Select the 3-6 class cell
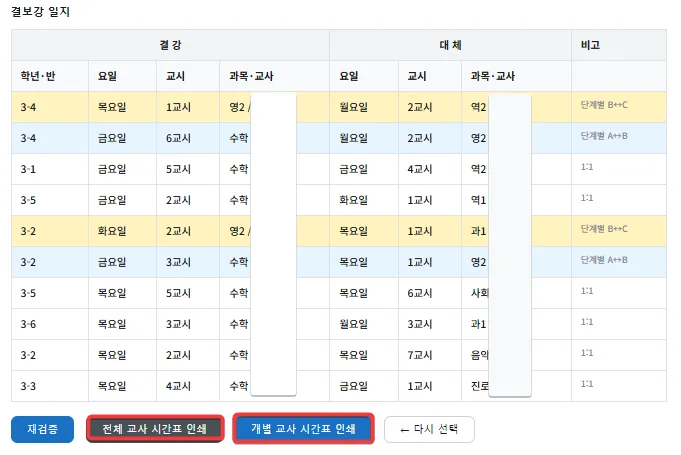Screen dimensions: 681x455 point(50,324)
